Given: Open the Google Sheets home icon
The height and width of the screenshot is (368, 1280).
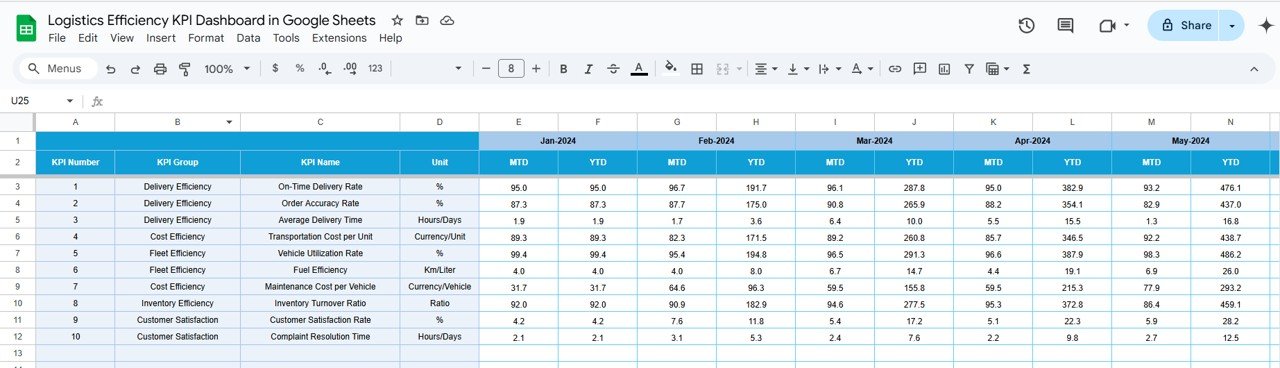Looking at the screenshot, I should click(26, 28).
